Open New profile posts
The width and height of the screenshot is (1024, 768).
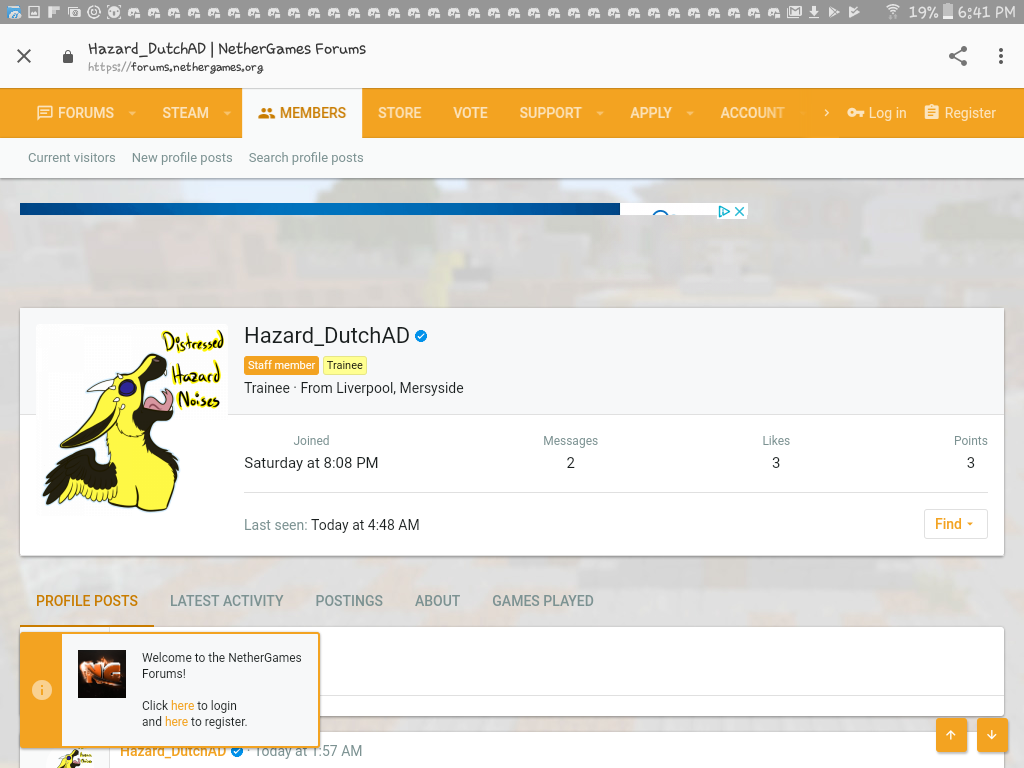(x=182, y=157)
